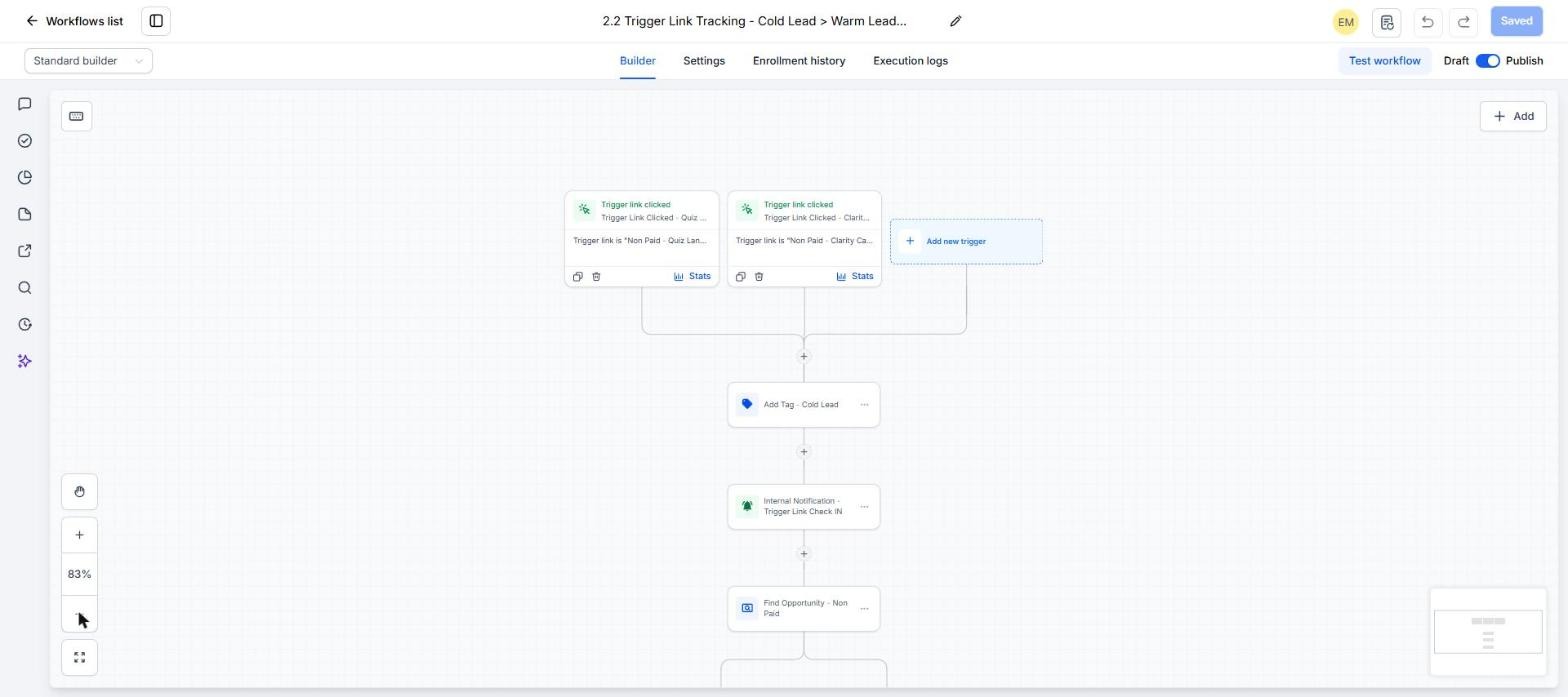The image size is (1568, 697).
Task: Duplicate the Clarity trigger
Action: point(740,277)
